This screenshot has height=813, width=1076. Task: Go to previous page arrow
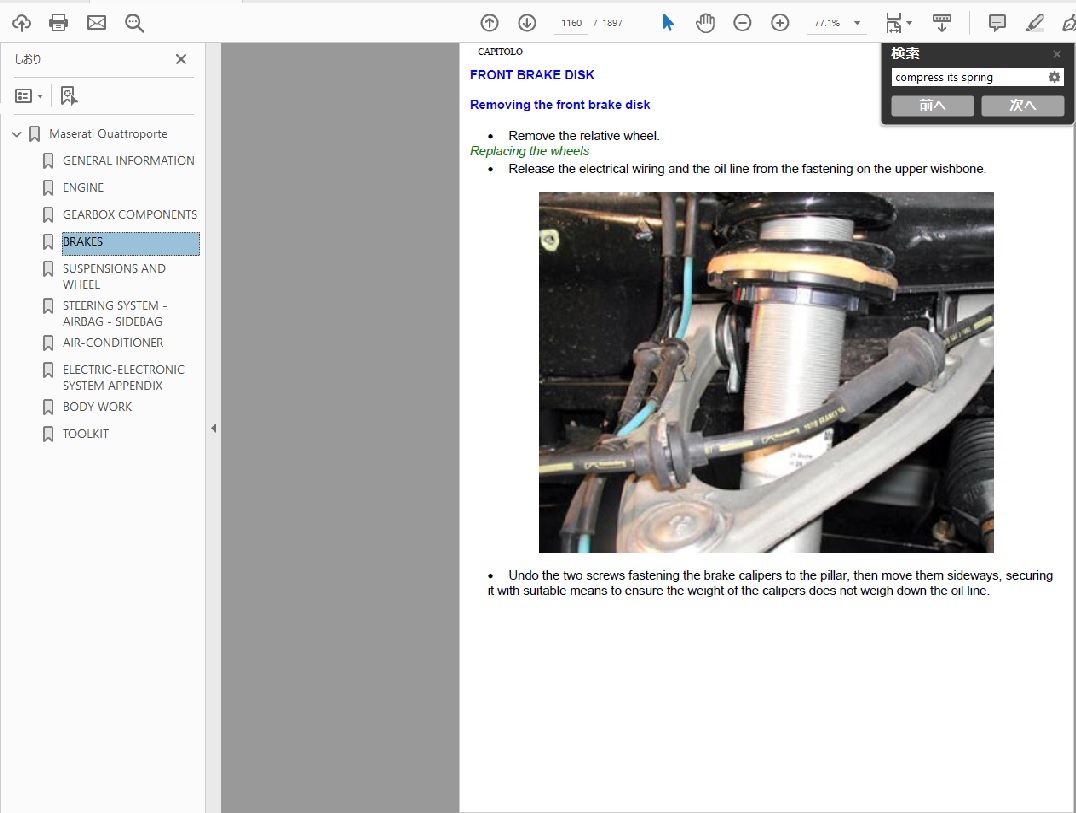[489, 23]
